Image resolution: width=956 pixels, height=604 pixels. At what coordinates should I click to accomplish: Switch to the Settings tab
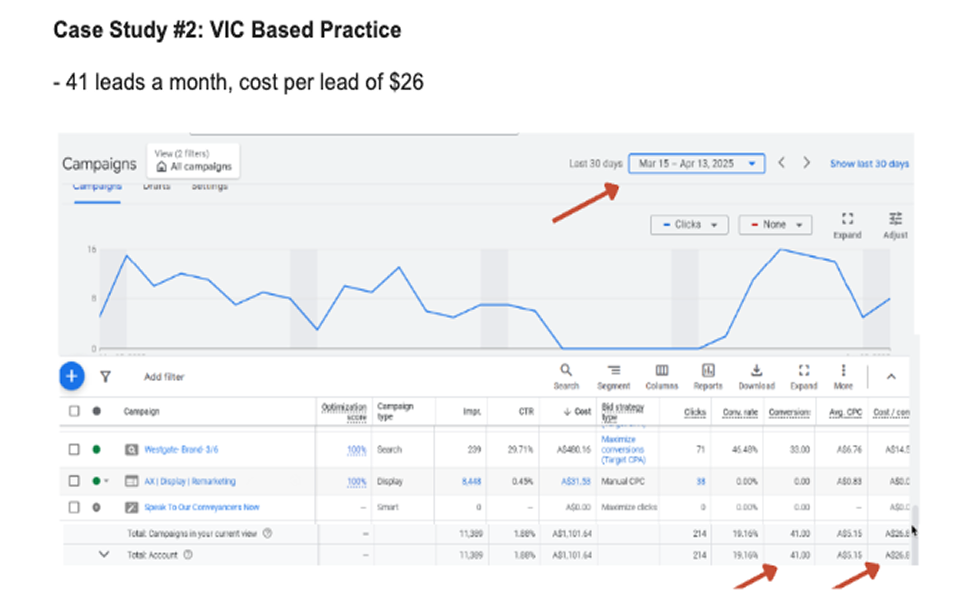(x=209, y=186)
